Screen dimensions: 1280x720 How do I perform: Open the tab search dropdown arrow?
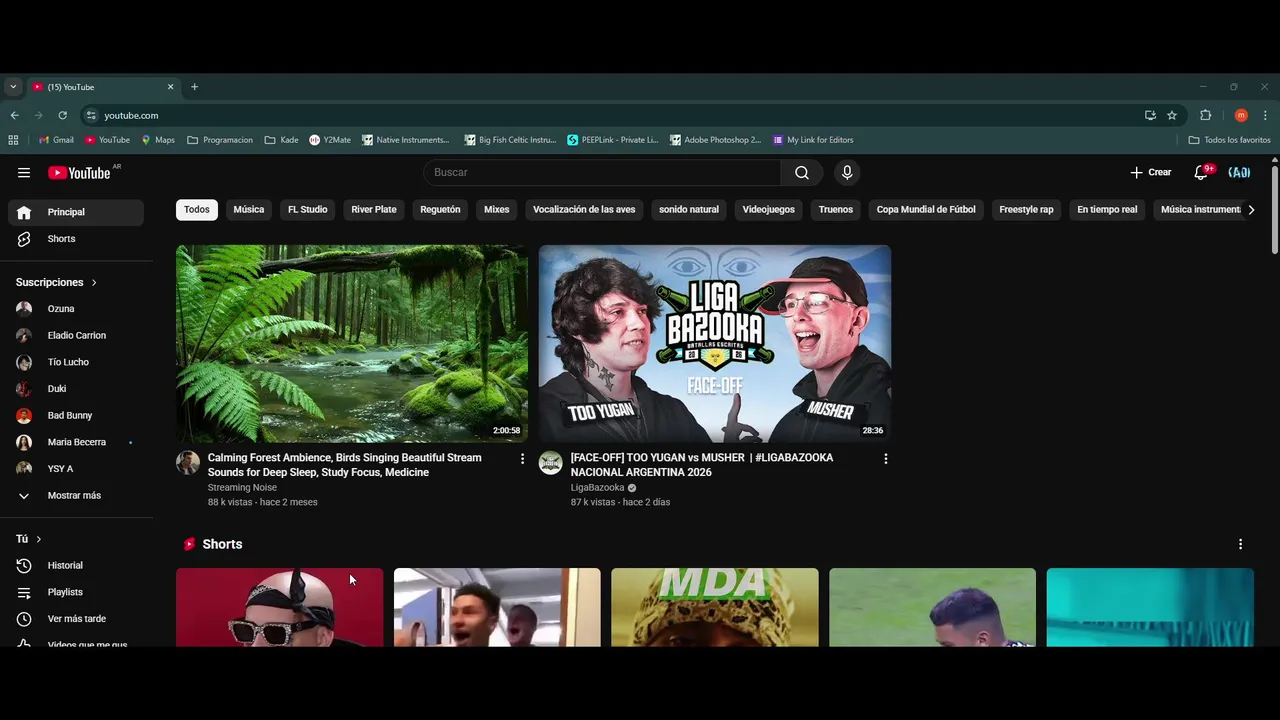[x=13, y=87]
